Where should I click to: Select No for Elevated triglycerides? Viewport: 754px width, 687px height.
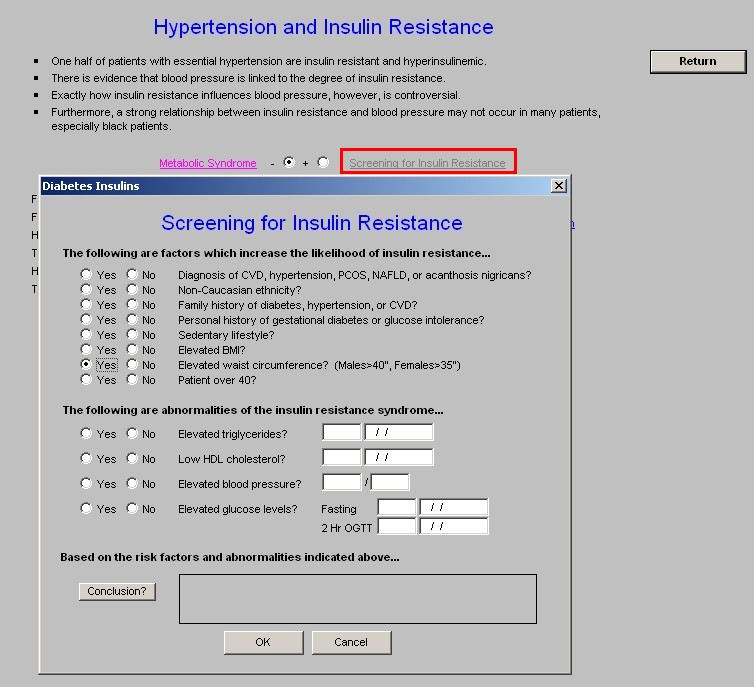pos(132,433)
